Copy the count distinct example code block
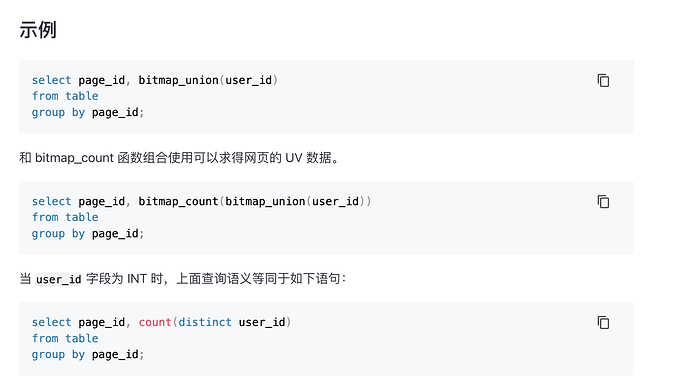 603,322
